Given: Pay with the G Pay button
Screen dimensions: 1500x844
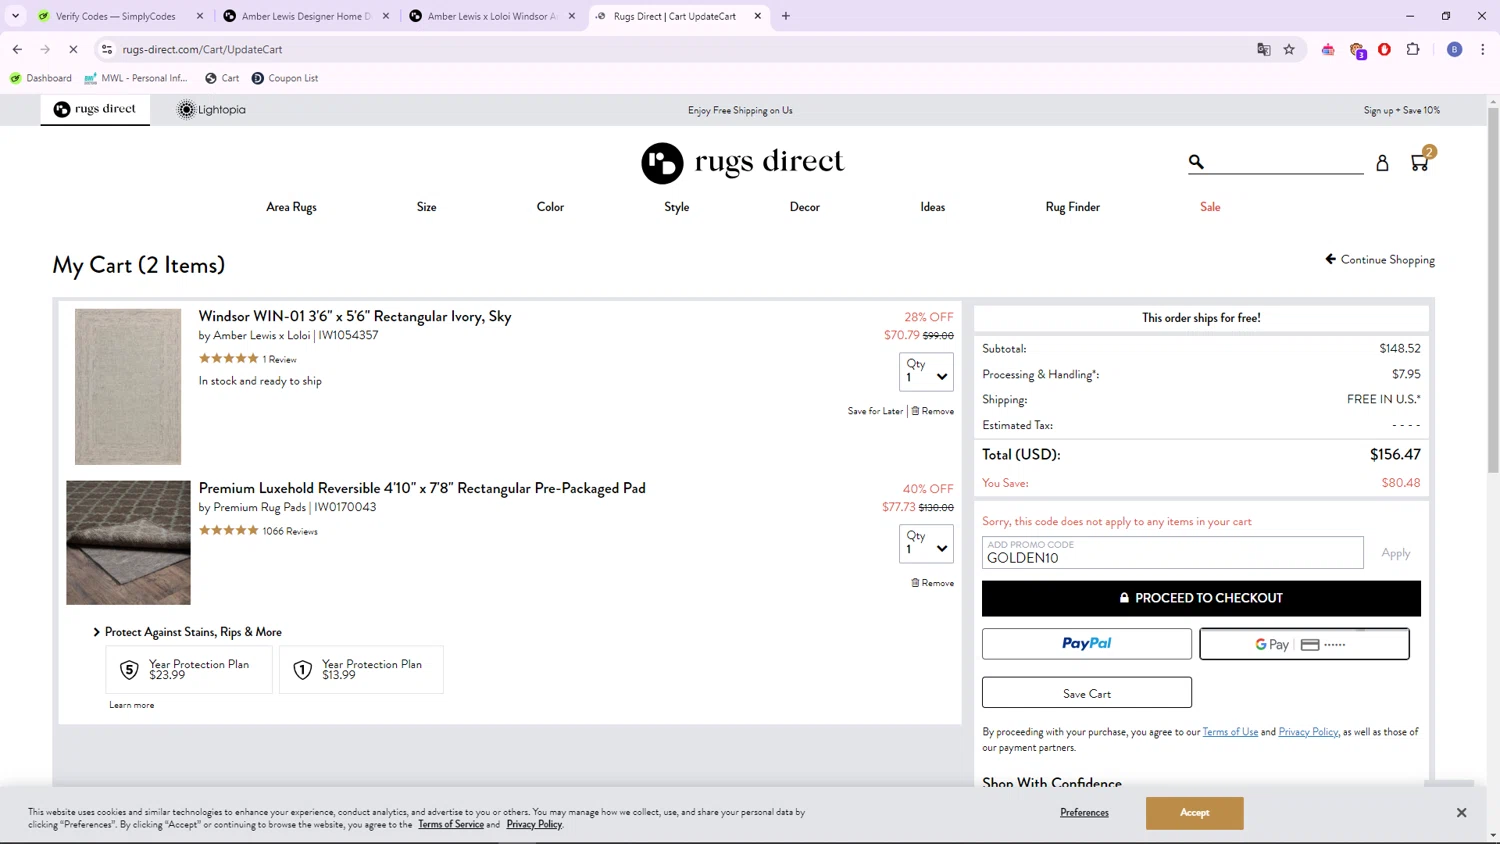Looking at the screenshot, I should click(x=1304, y=644).
